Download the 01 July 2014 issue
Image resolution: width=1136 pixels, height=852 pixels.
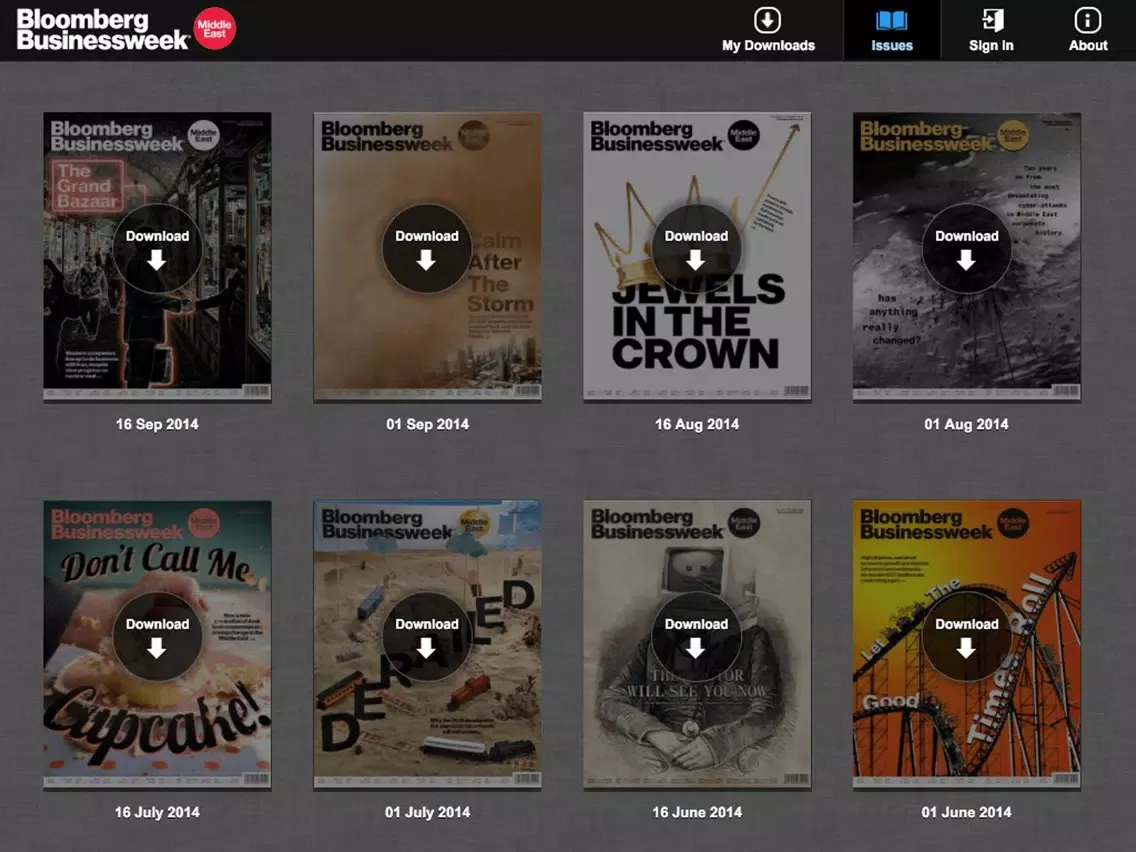427,637
